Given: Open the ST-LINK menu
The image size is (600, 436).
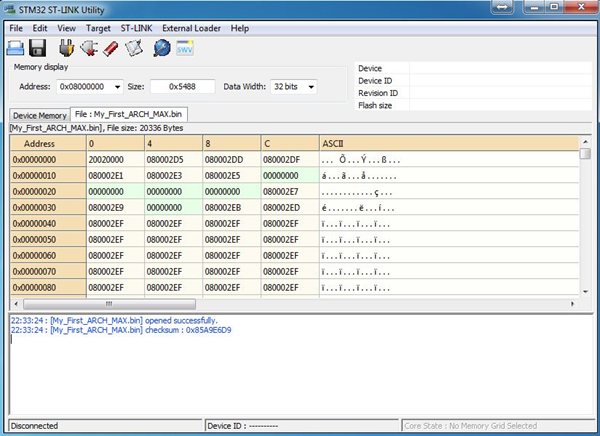Looking at the screenshot, I should point(136,28).
